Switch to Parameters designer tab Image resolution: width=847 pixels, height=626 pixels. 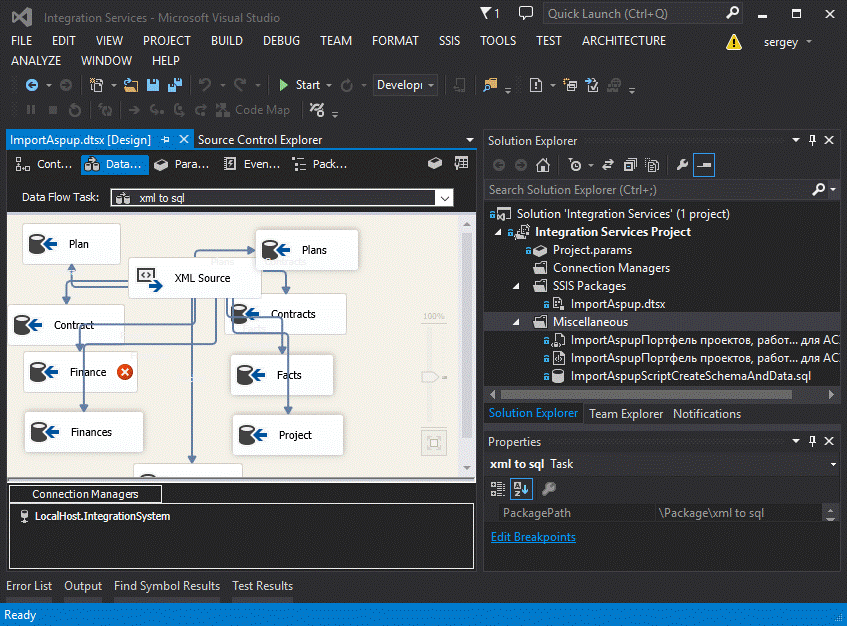(x=182, y=164)
